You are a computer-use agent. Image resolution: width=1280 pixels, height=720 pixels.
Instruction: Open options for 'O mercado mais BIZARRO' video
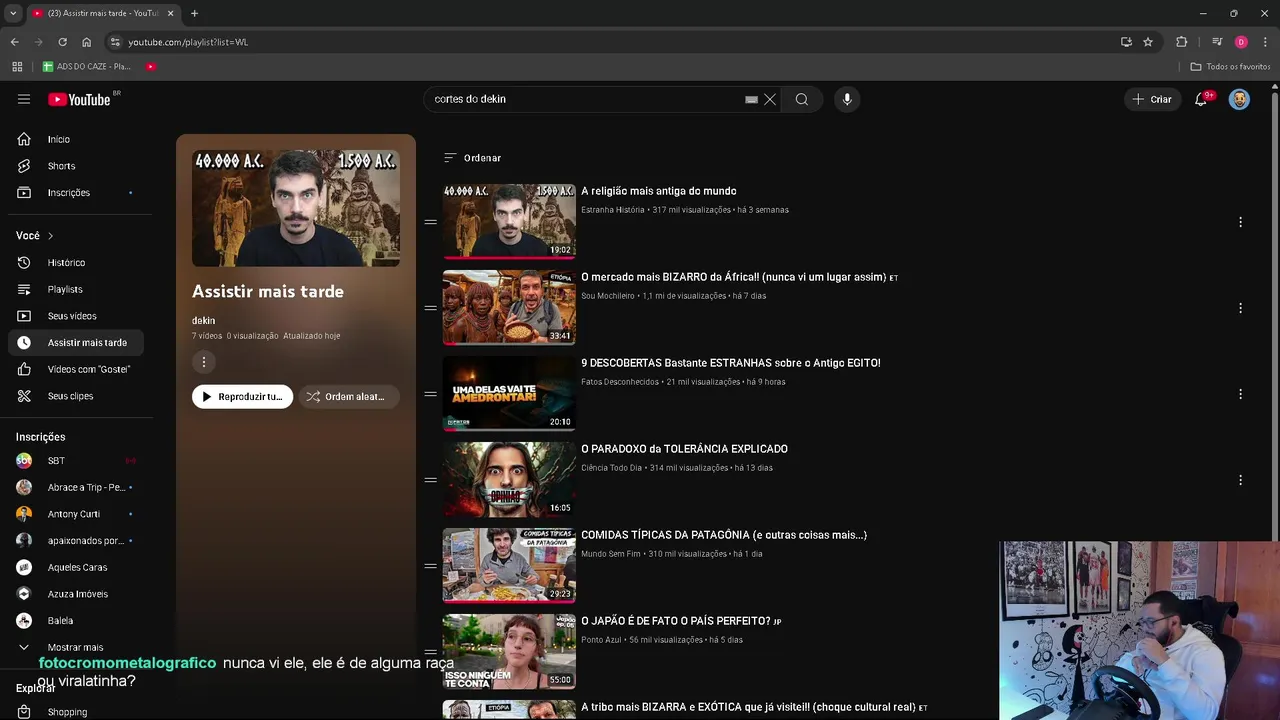point(1240,308)
